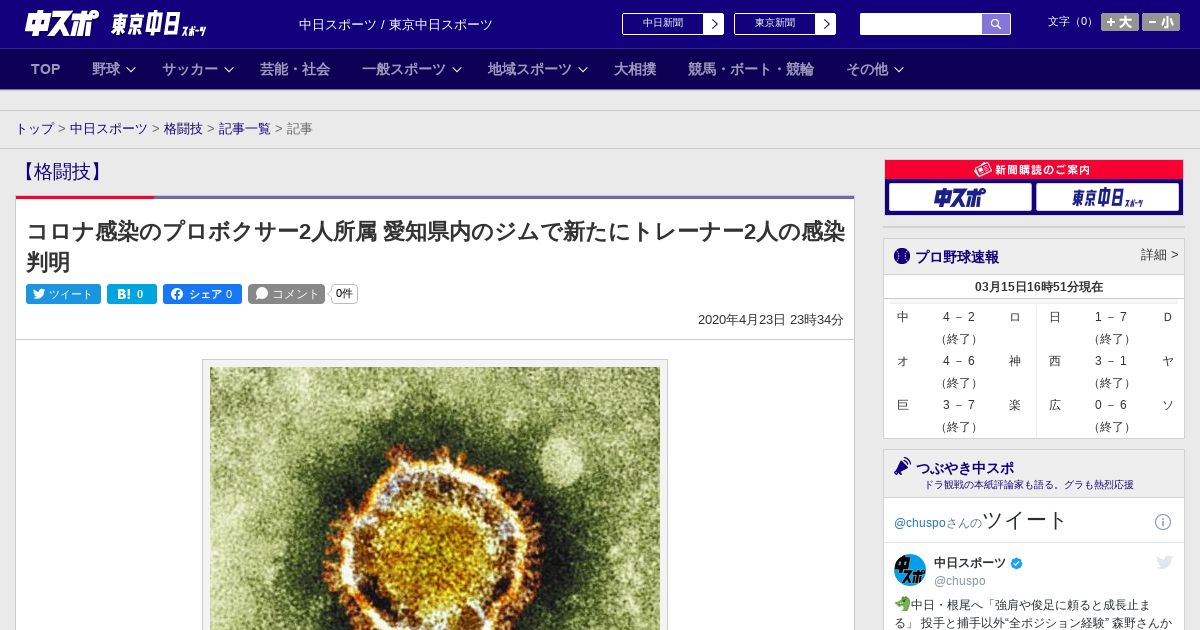Open 中日スポーツ tweet account name
Screen dimensions: 1200x630
point(970,563)
